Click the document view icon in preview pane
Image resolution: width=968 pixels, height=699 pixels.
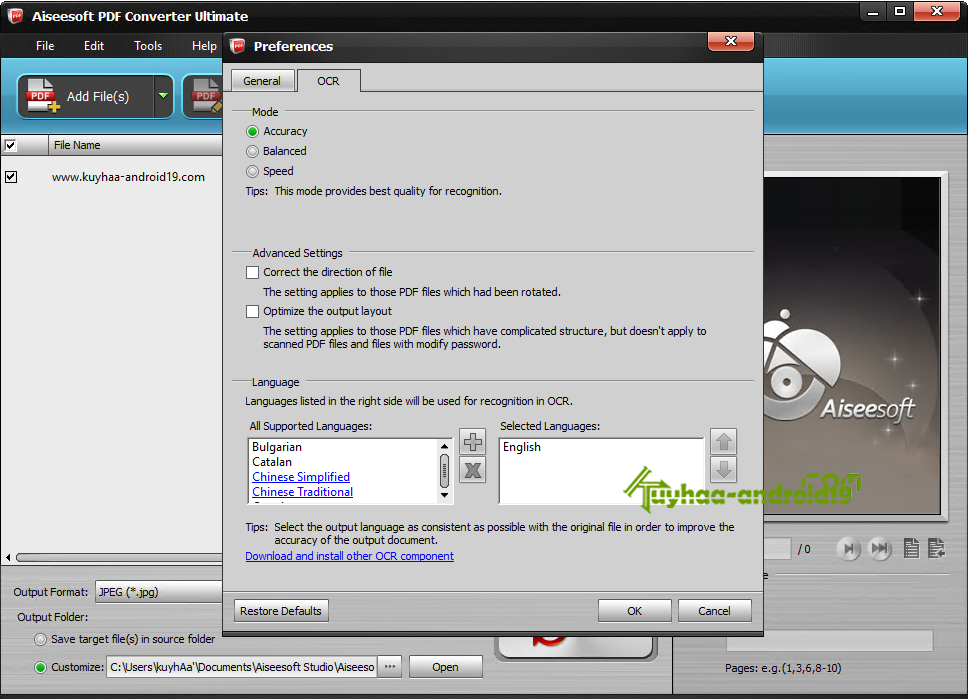[x=911, y=548]
